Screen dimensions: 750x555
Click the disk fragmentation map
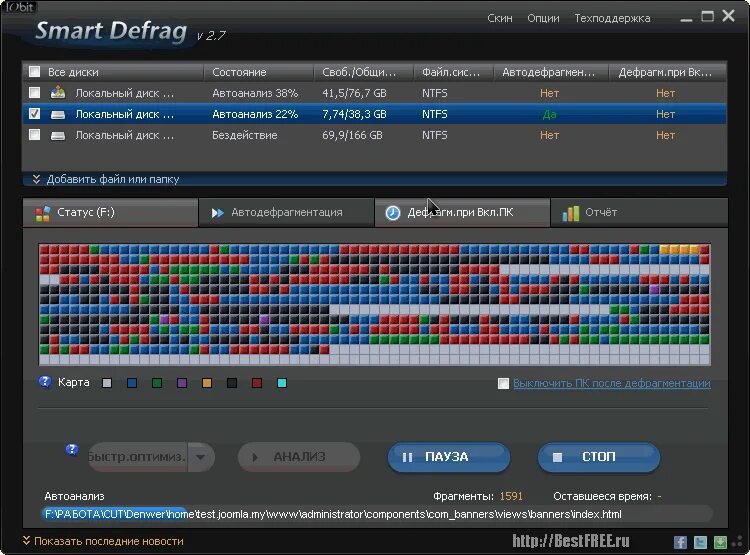tap(375, 304)
